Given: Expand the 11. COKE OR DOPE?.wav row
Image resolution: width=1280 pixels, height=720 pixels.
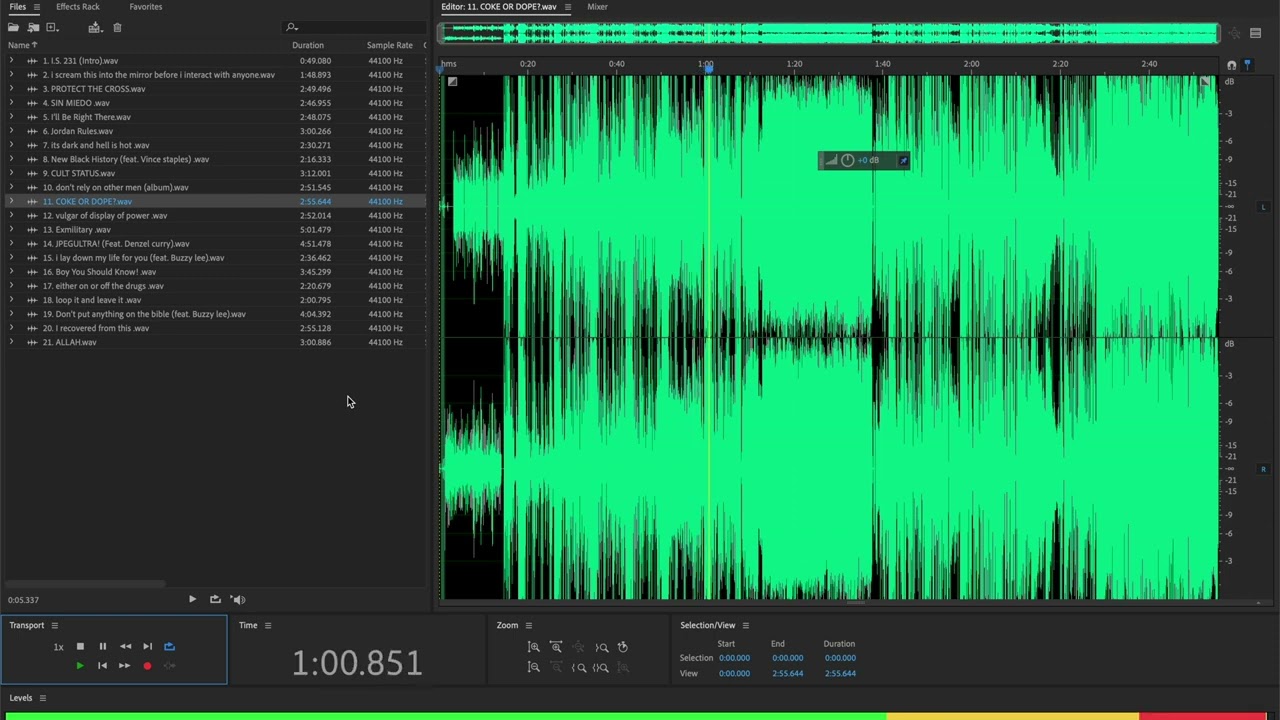Looking at the screenshot, I should click(11, 201).
